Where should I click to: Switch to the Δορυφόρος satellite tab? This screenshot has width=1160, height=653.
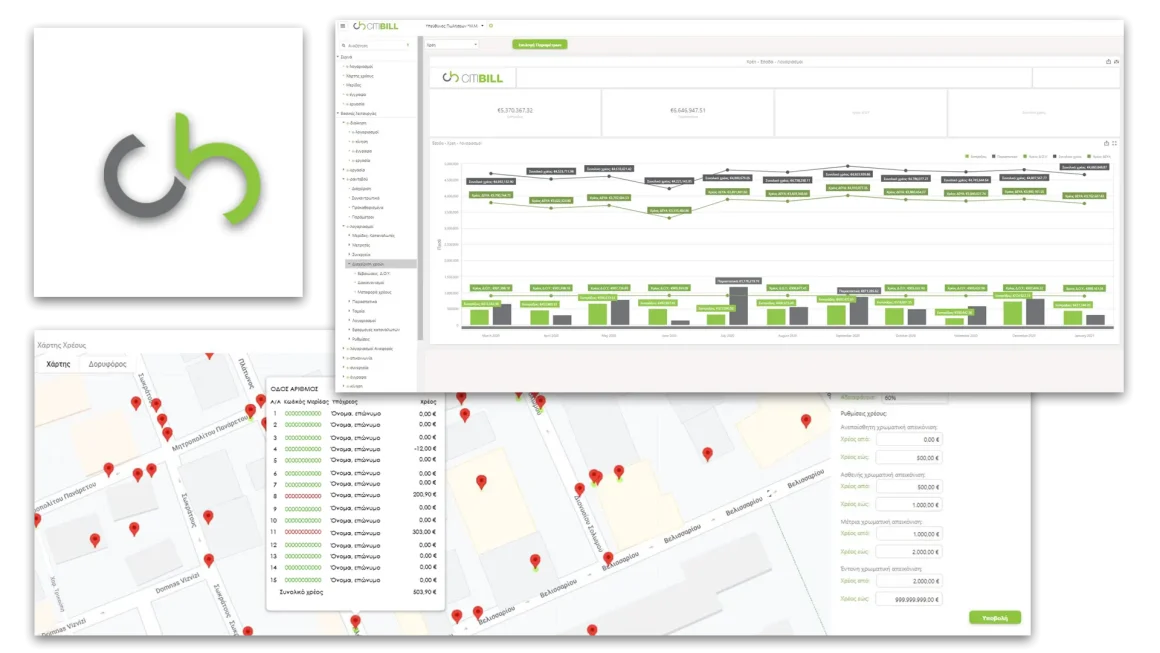(x=107, y=364)
